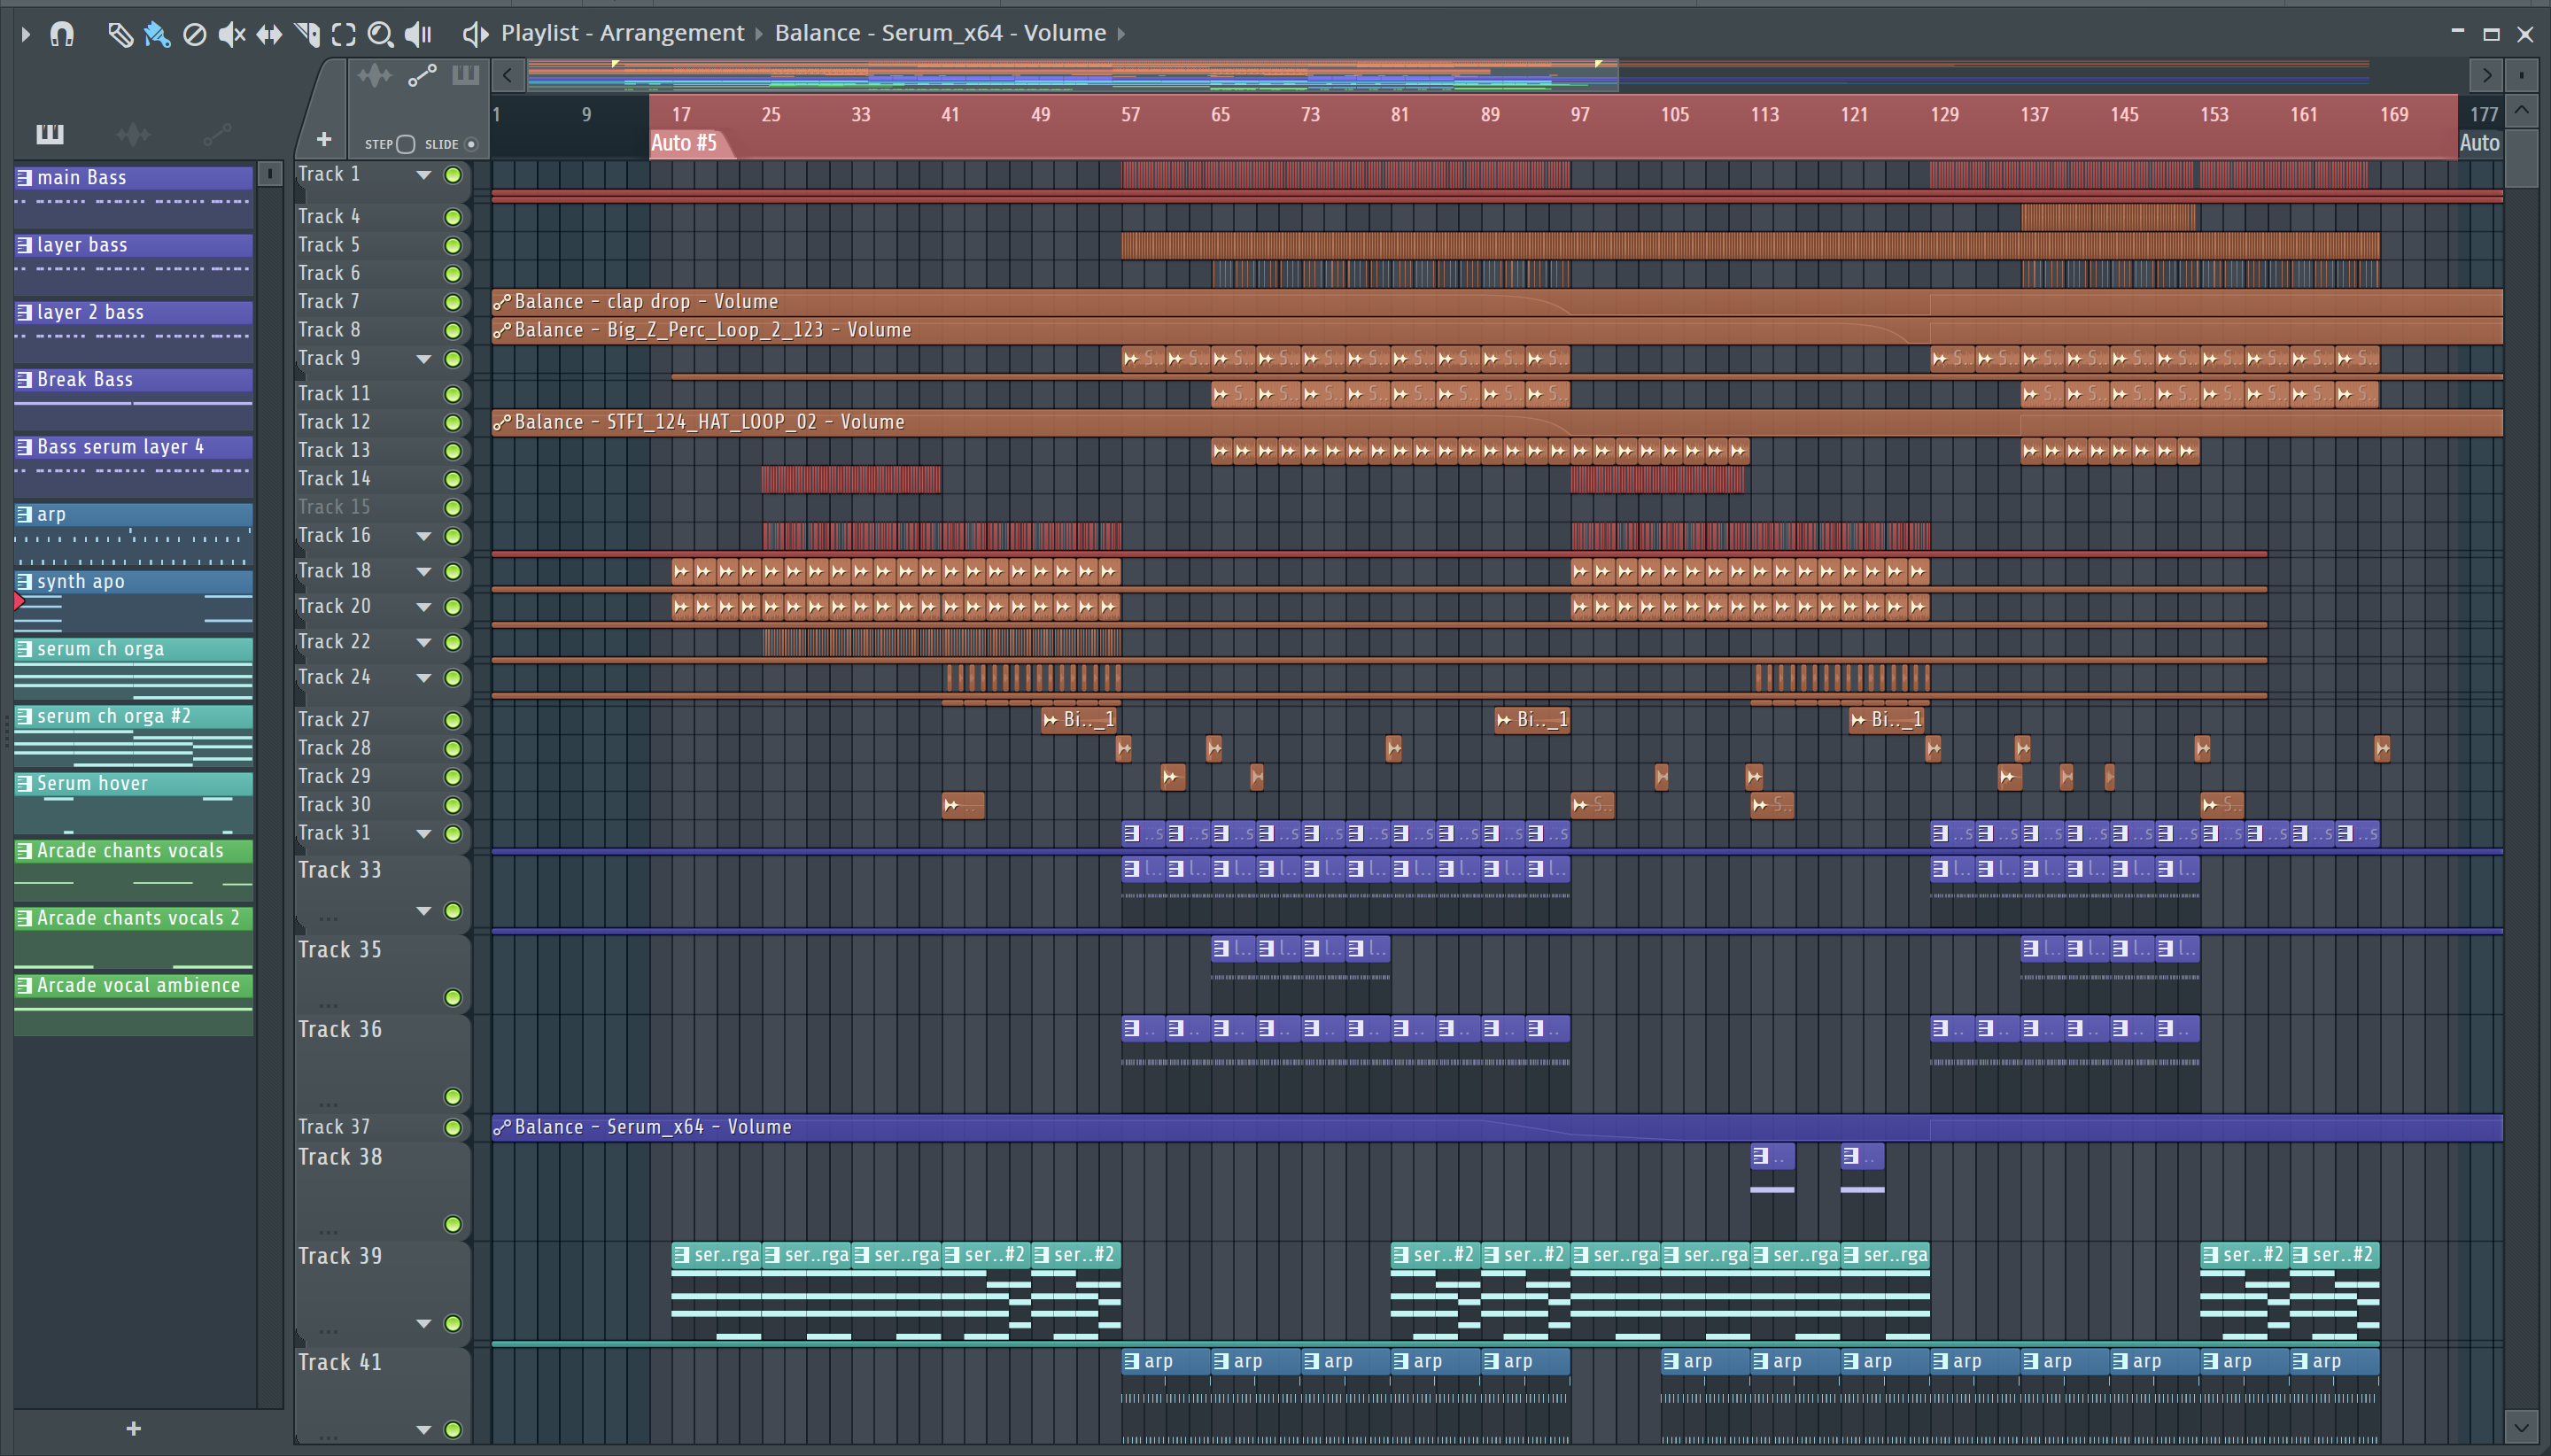Screen dimensions: 2551x1456
Task: Click the vertical scrollbar up arrow
Action: click(2522, 110)
